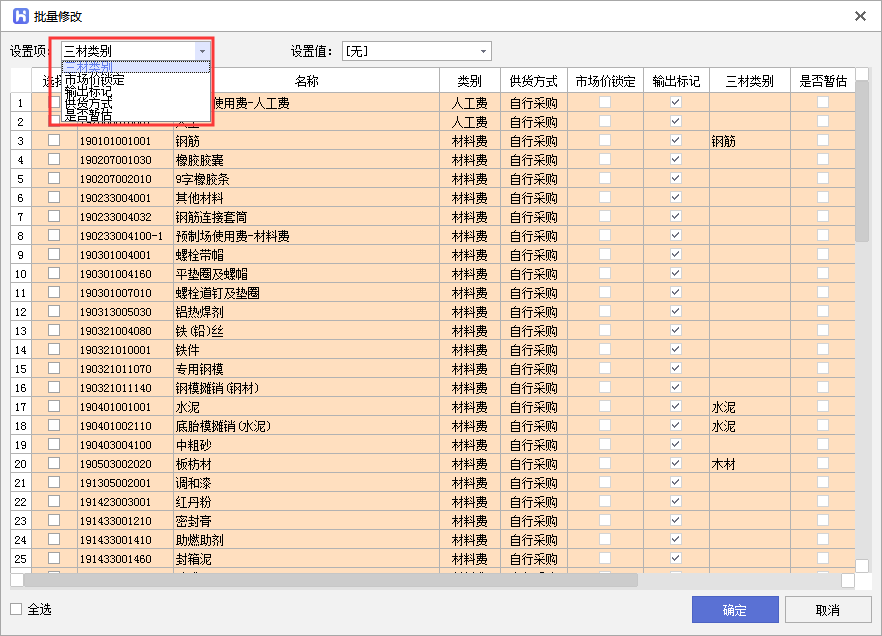Open the 设置项 dropdown arrow
This screenshot has width=882, height=636.
(x=202, y=51)
